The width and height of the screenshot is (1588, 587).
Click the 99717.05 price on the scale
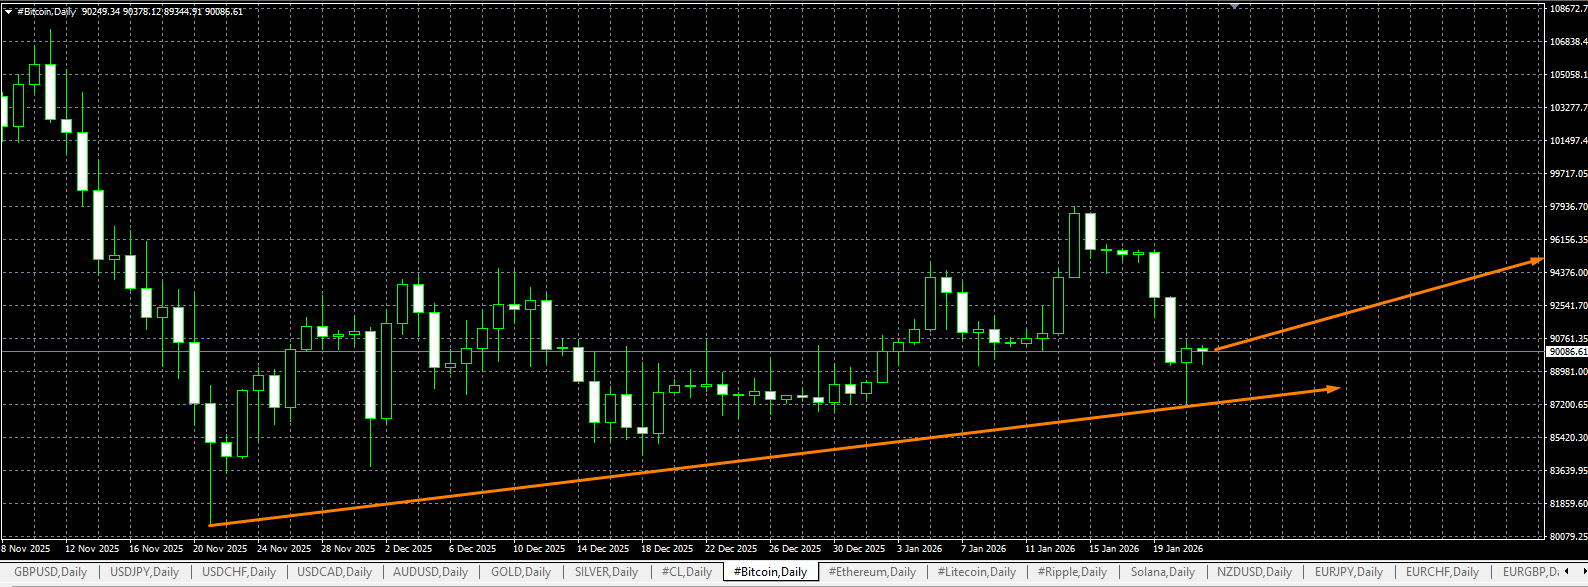pos(1568,174)
